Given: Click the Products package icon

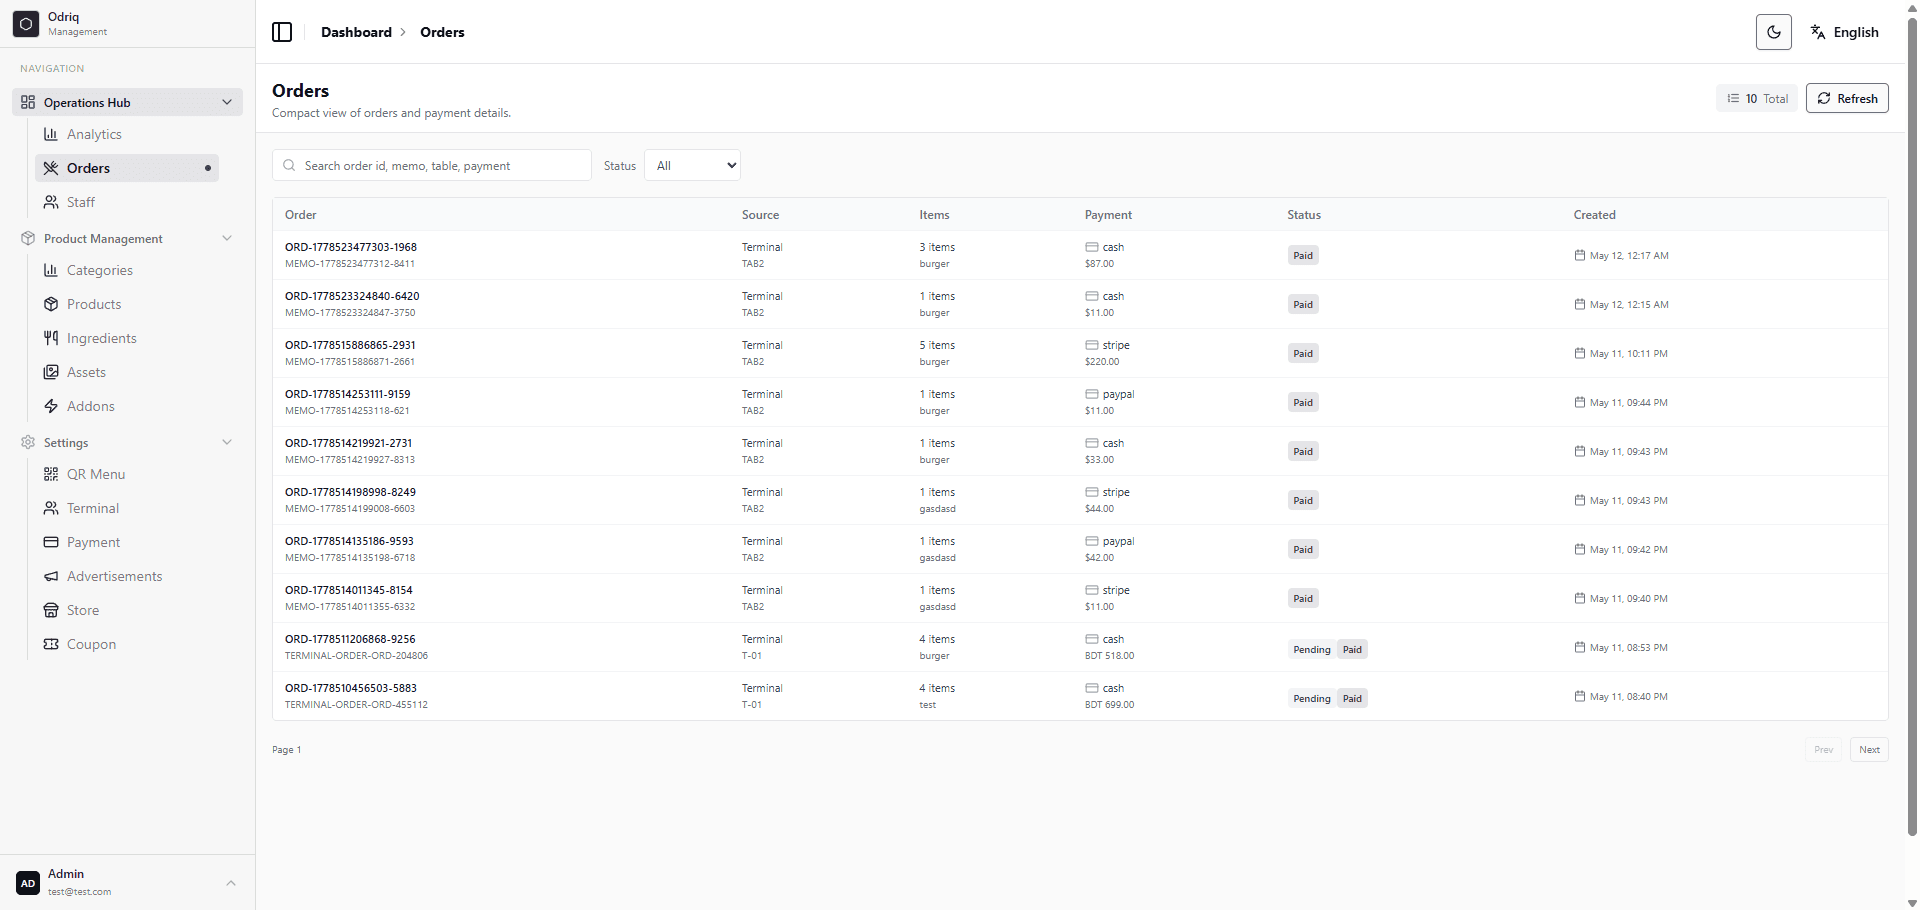Looking at the screenshot, I should point(51,304).
